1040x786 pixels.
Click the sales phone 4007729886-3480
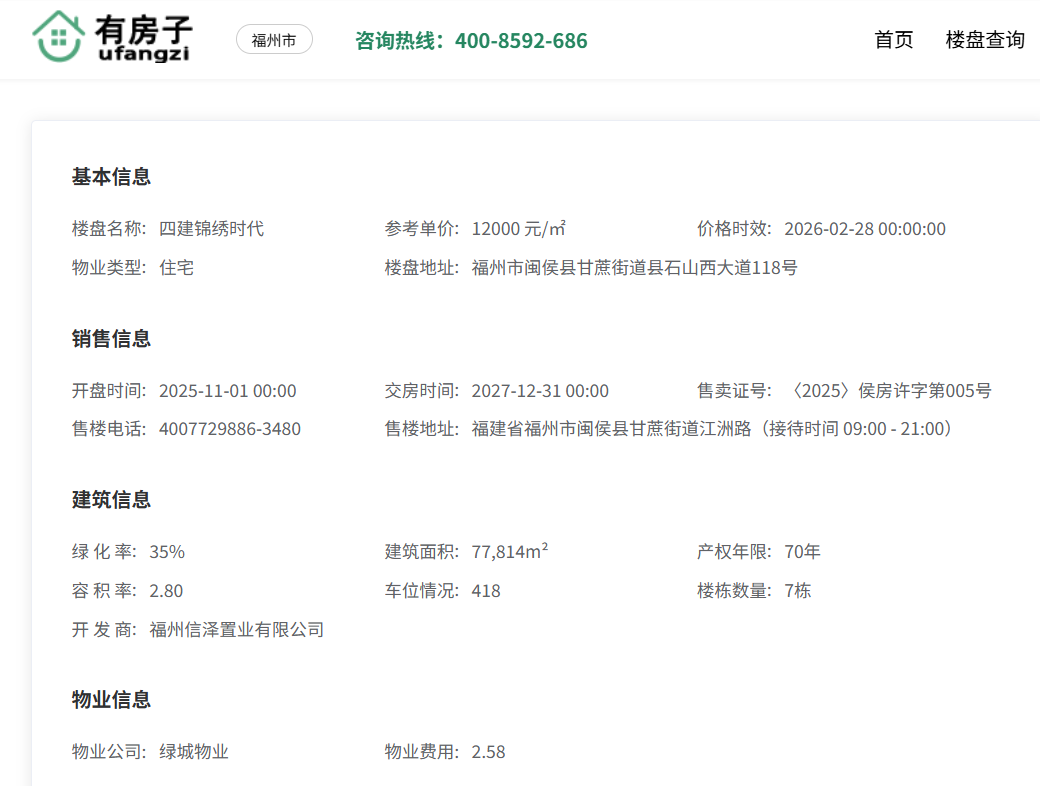(x=230, y=430)
